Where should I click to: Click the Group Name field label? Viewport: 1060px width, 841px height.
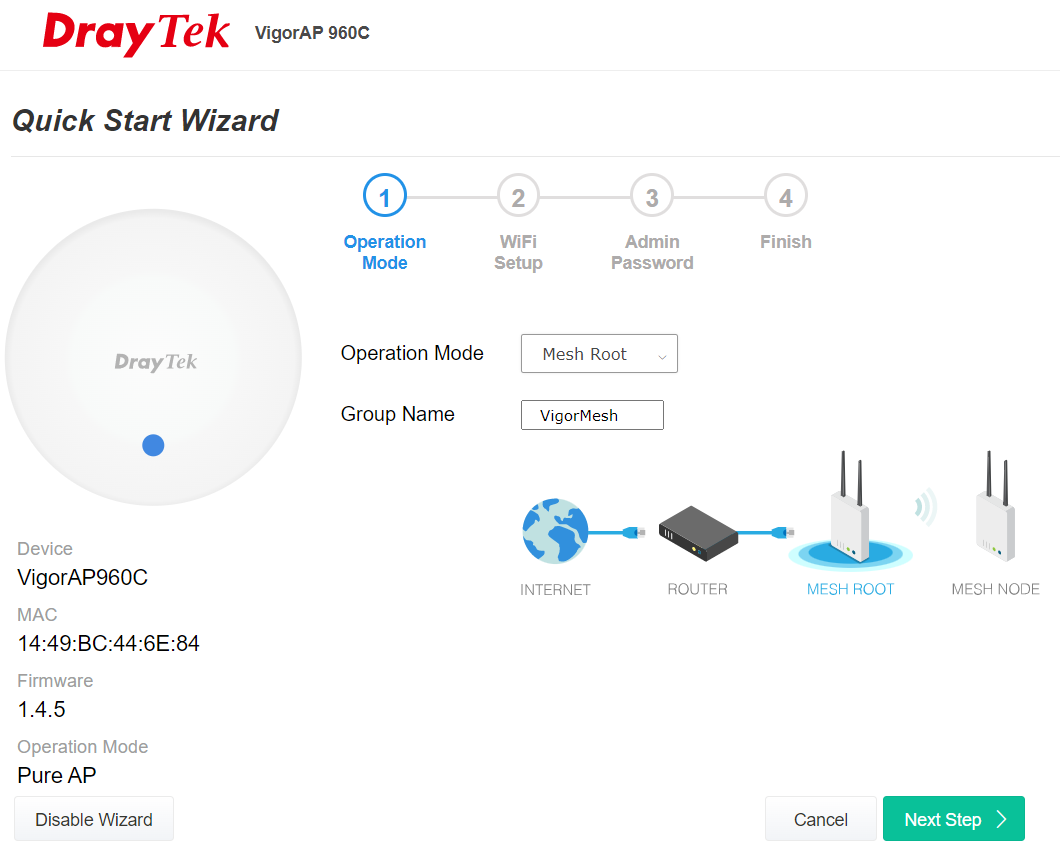[398, 414]
